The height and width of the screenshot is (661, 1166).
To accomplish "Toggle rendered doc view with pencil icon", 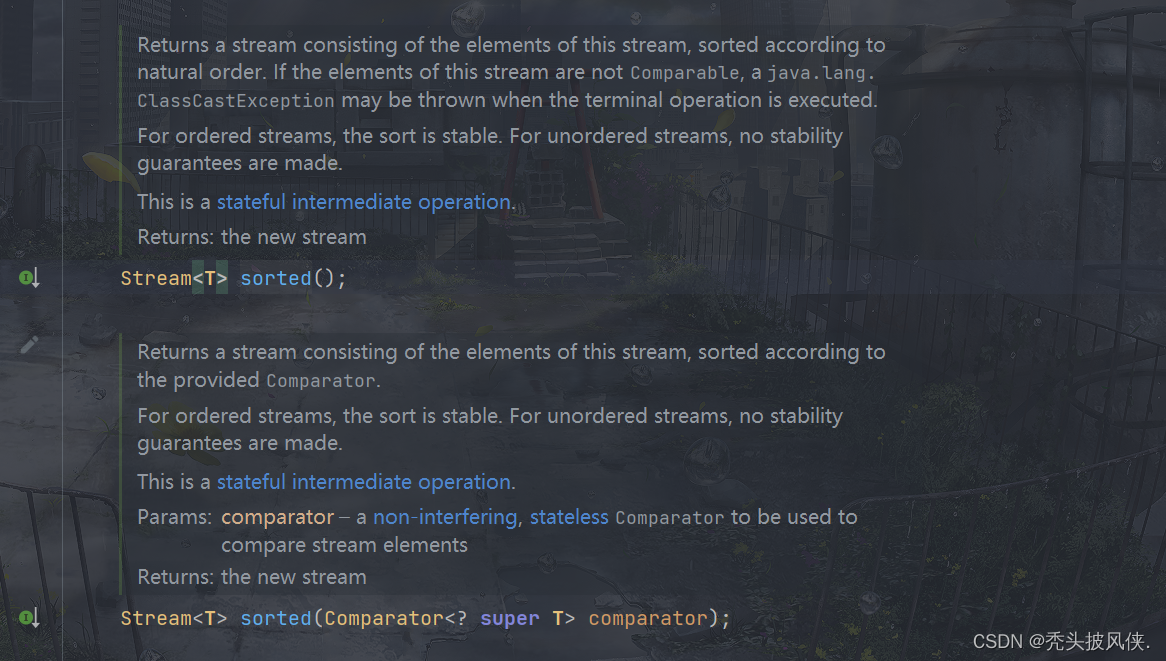I will (x=29, y=344).
